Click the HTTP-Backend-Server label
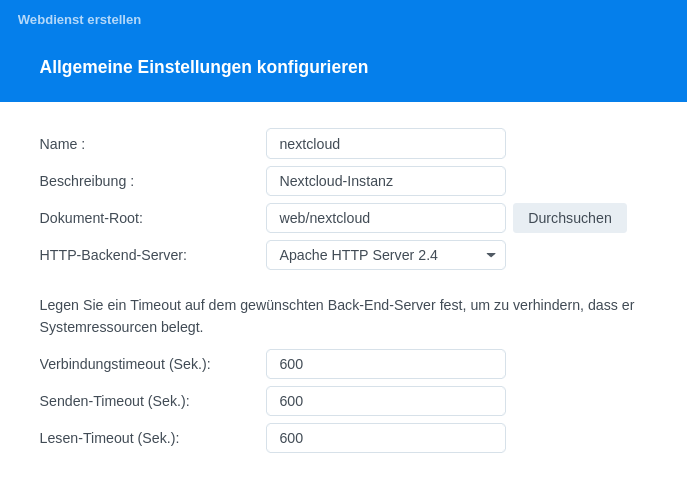Image resolution: width=687 pixels, height=480 pixels. tap(113, 255)
